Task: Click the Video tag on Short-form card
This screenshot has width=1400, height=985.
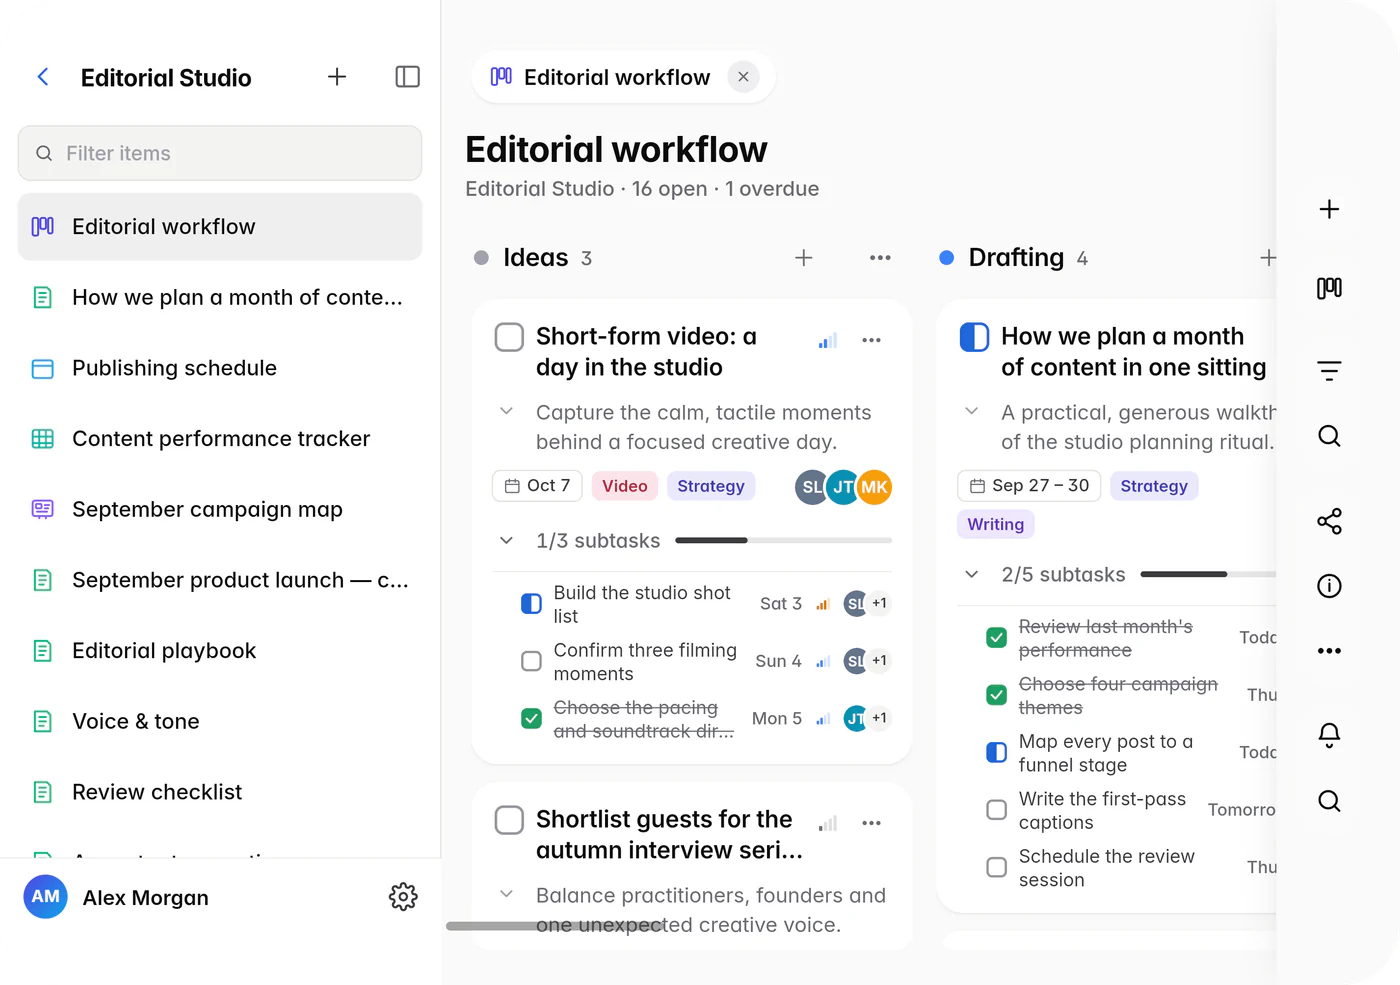Action: (625, 486)
